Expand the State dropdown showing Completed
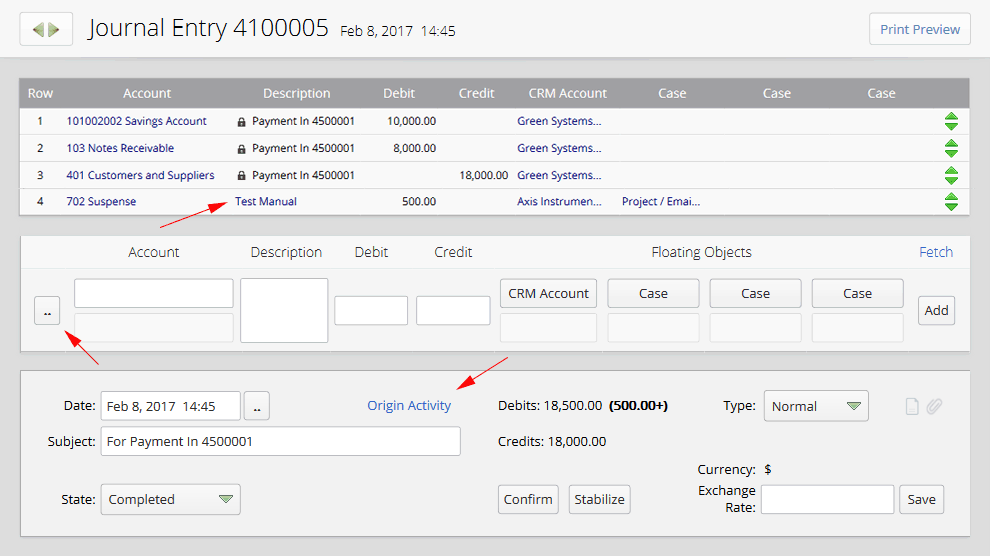Screen dimensions: 990x556 (171, 499)
